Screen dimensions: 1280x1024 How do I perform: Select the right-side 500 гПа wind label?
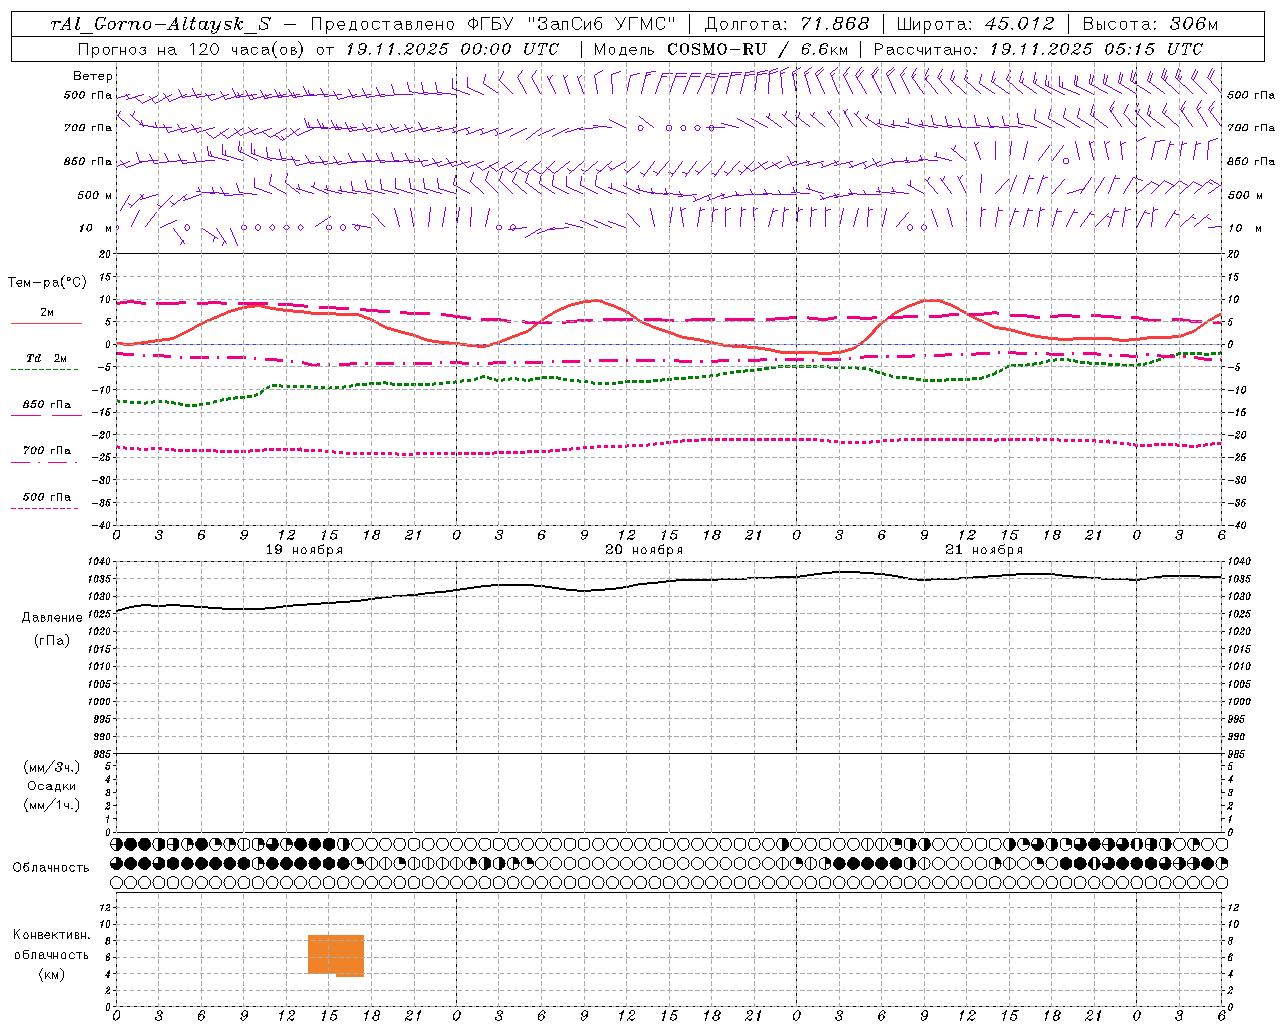pyautogui.click(x=1251, y=96)
